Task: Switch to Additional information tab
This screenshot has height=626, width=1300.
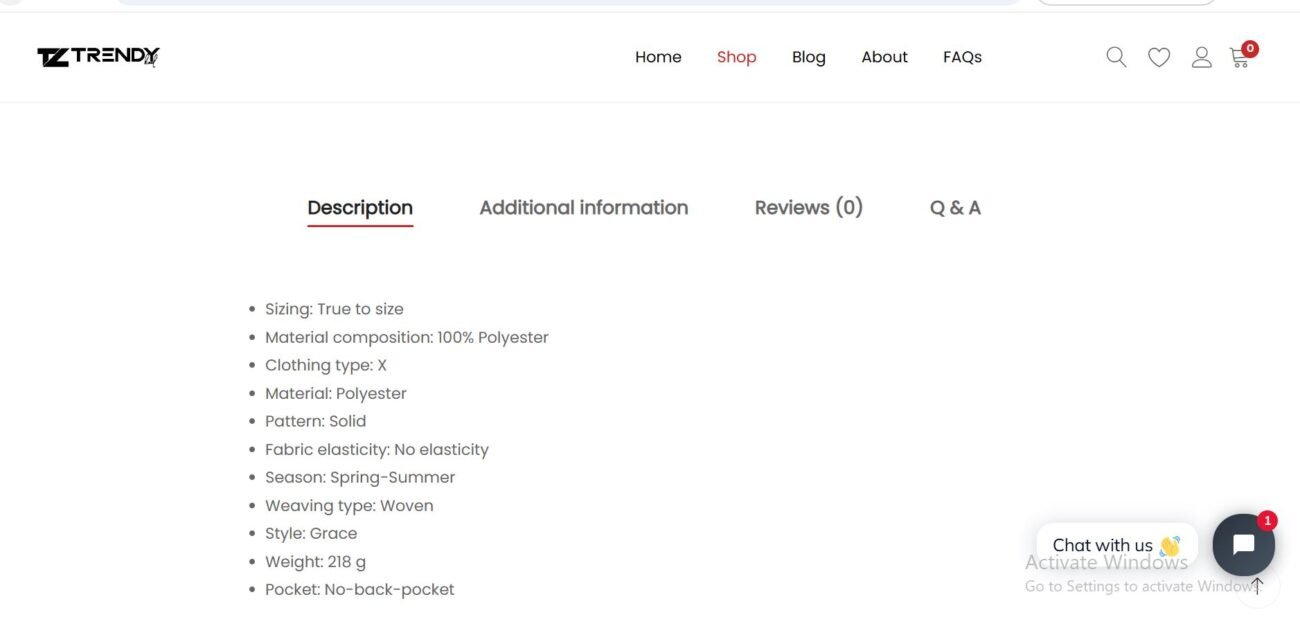Action: click(x=583, y=208)
